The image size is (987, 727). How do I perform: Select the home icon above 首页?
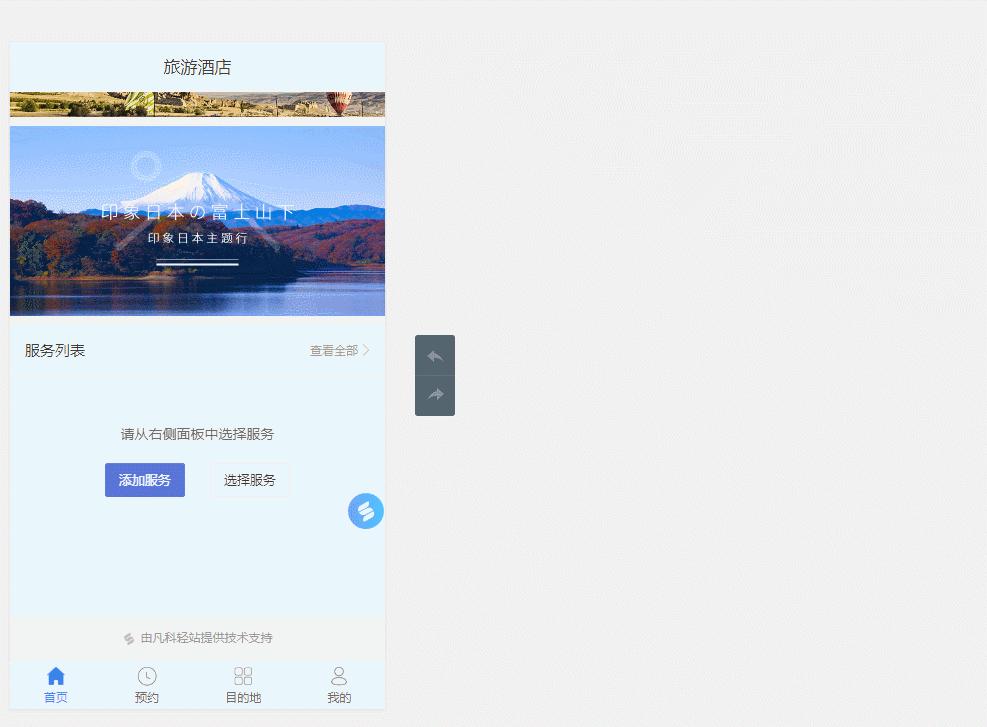[56, 674]
